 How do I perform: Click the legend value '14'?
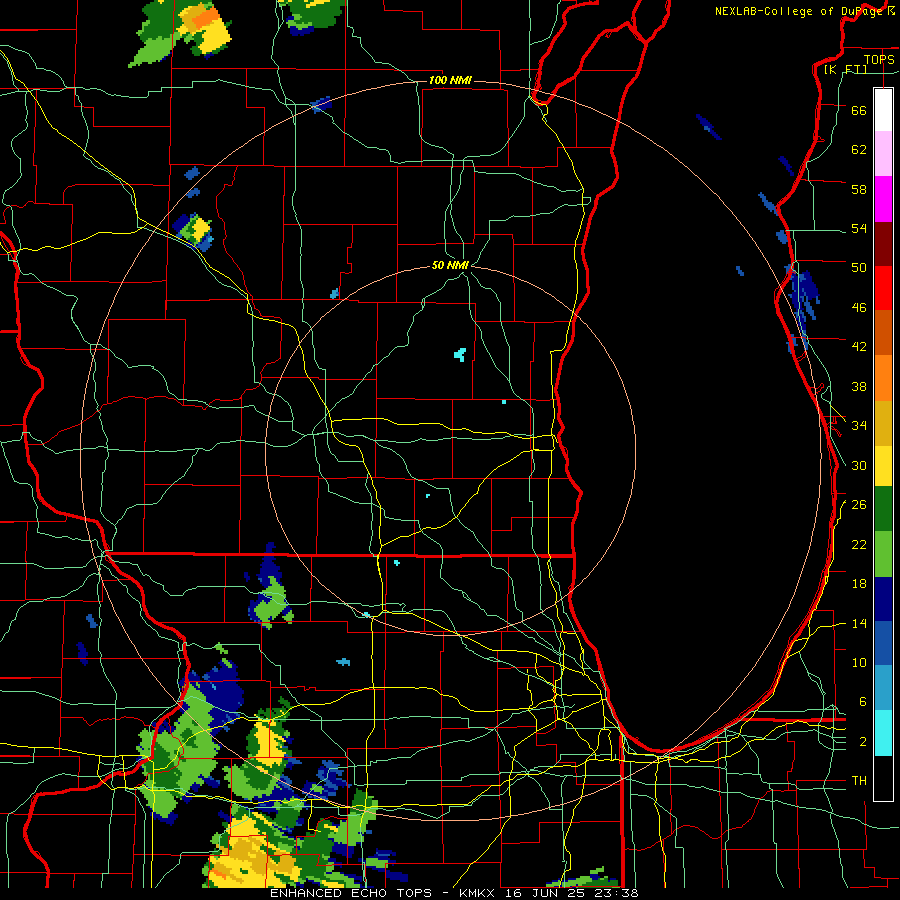859,623
